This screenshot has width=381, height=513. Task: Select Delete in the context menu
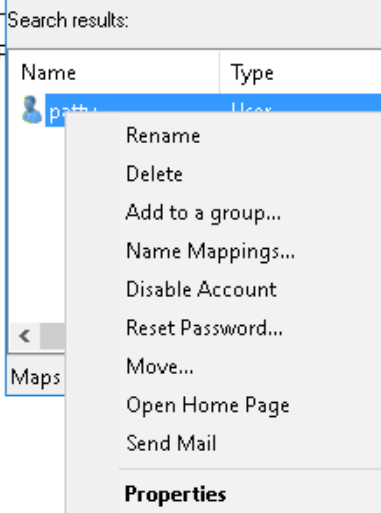click(x=154, y=174)
